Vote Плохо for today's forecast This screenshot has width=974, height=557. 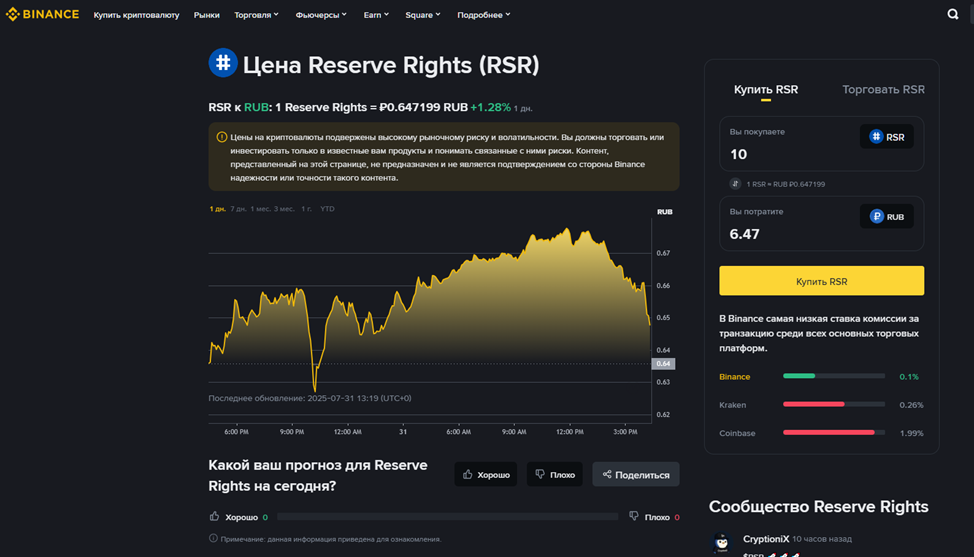pyautogui.click(x=555, y=474)
